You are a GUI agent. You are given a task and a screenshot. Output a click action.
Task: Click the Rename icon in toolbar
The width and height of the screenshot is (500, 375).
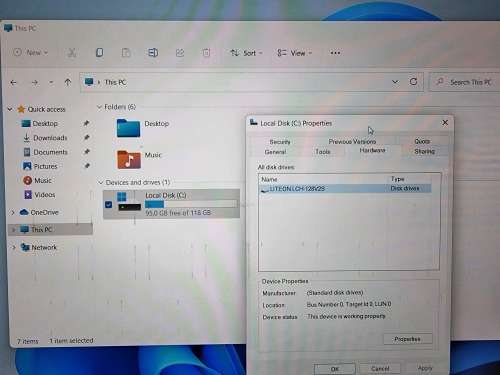coord(153,53)
